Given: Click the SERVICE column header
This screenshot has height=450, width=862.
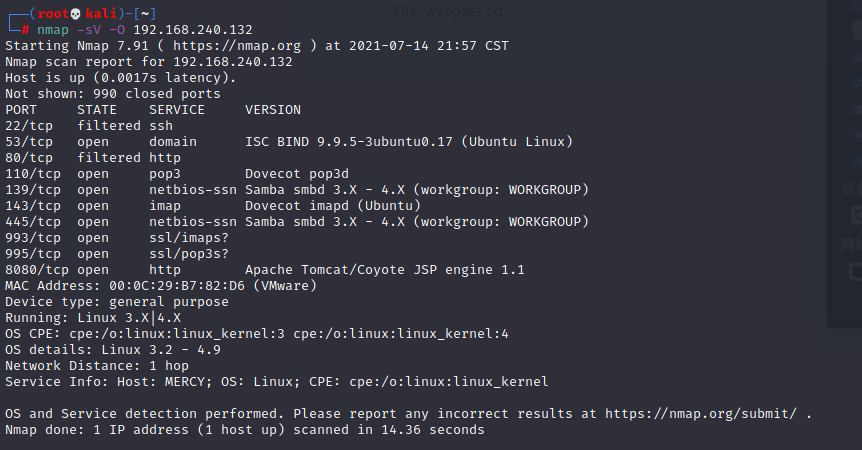Looking at the screenshot, I should coord(176,110).
